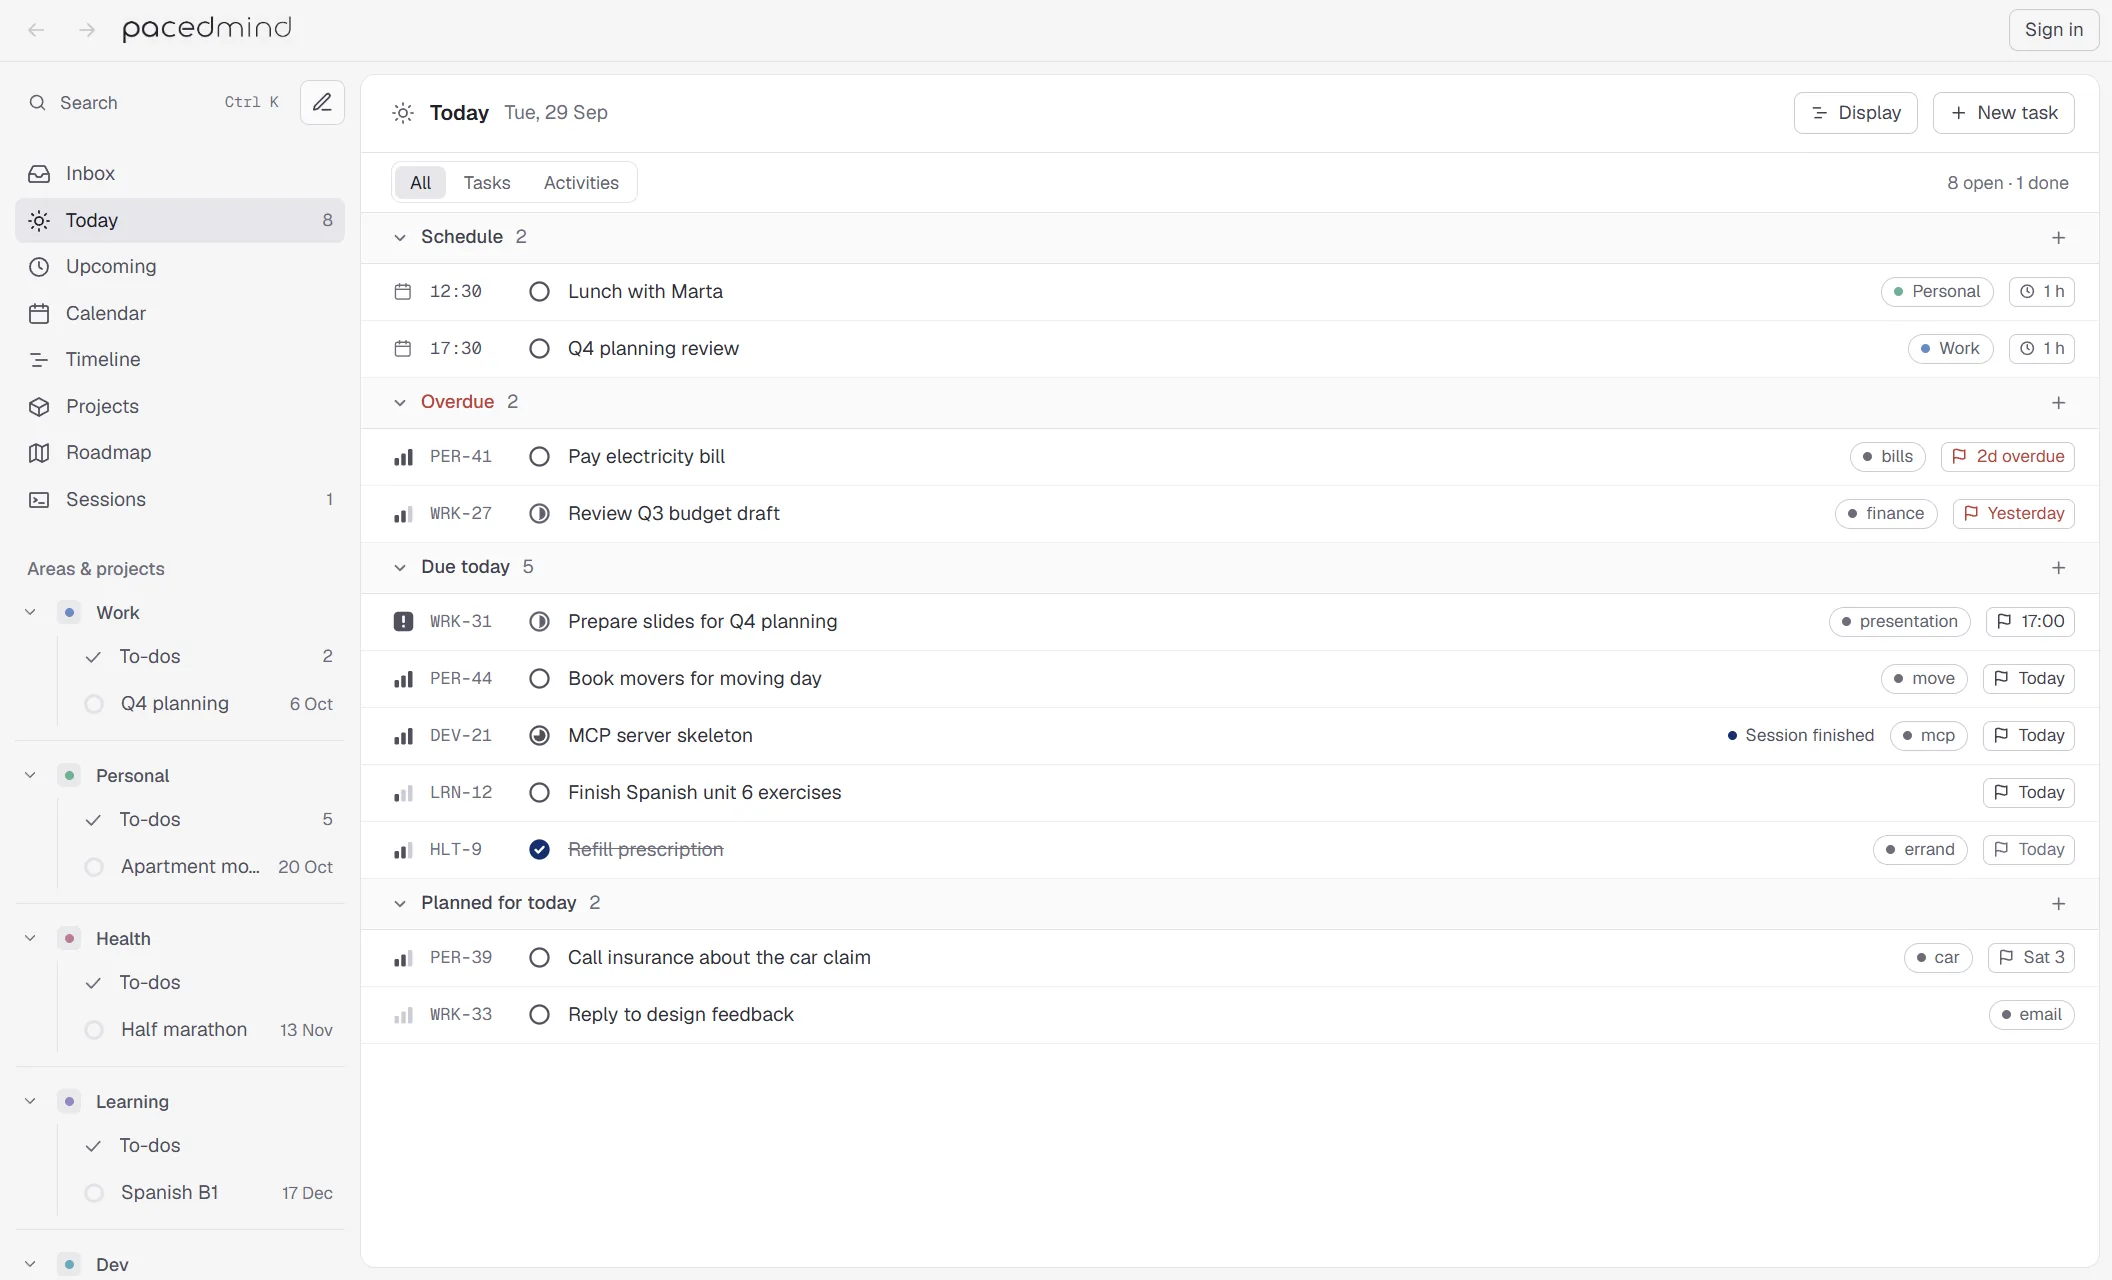2112x1280 pixels.
Task: Click the urgent priority icon on WRK-31
Action: click(x=403, y=621)
